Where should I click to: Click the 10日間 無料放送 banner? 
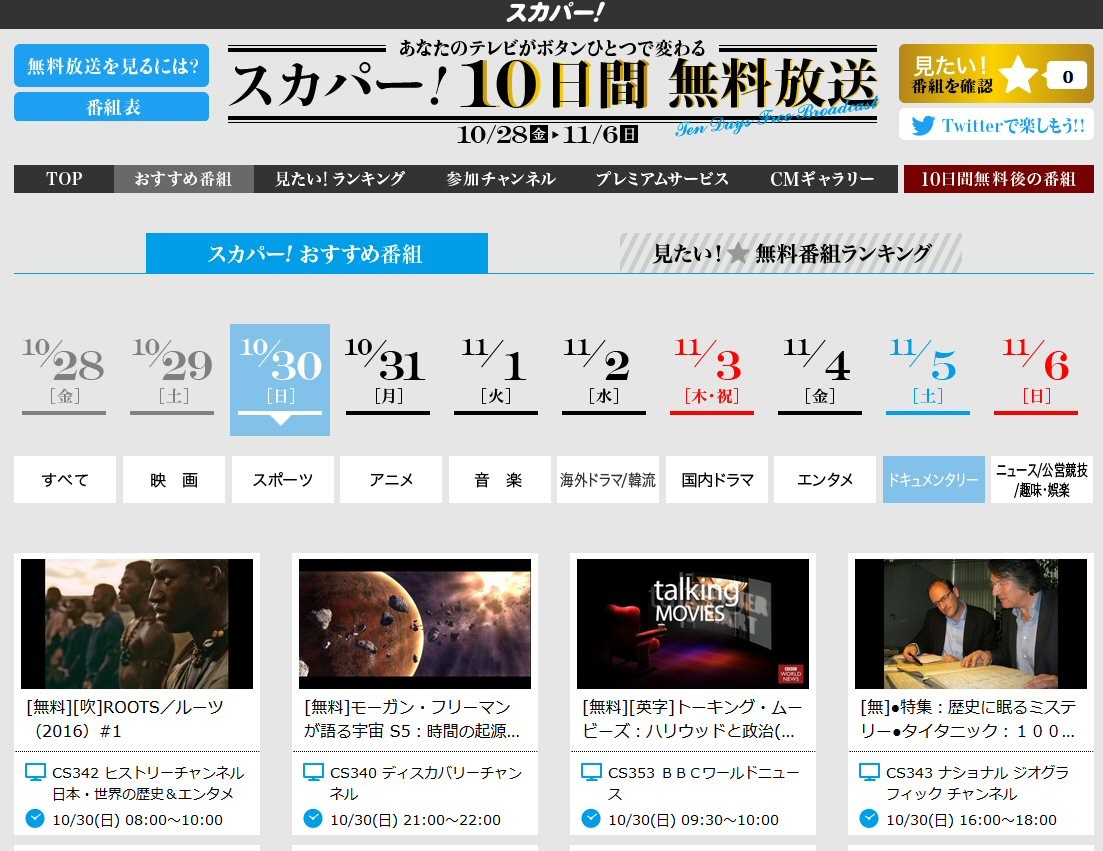[x=553, y=91]
